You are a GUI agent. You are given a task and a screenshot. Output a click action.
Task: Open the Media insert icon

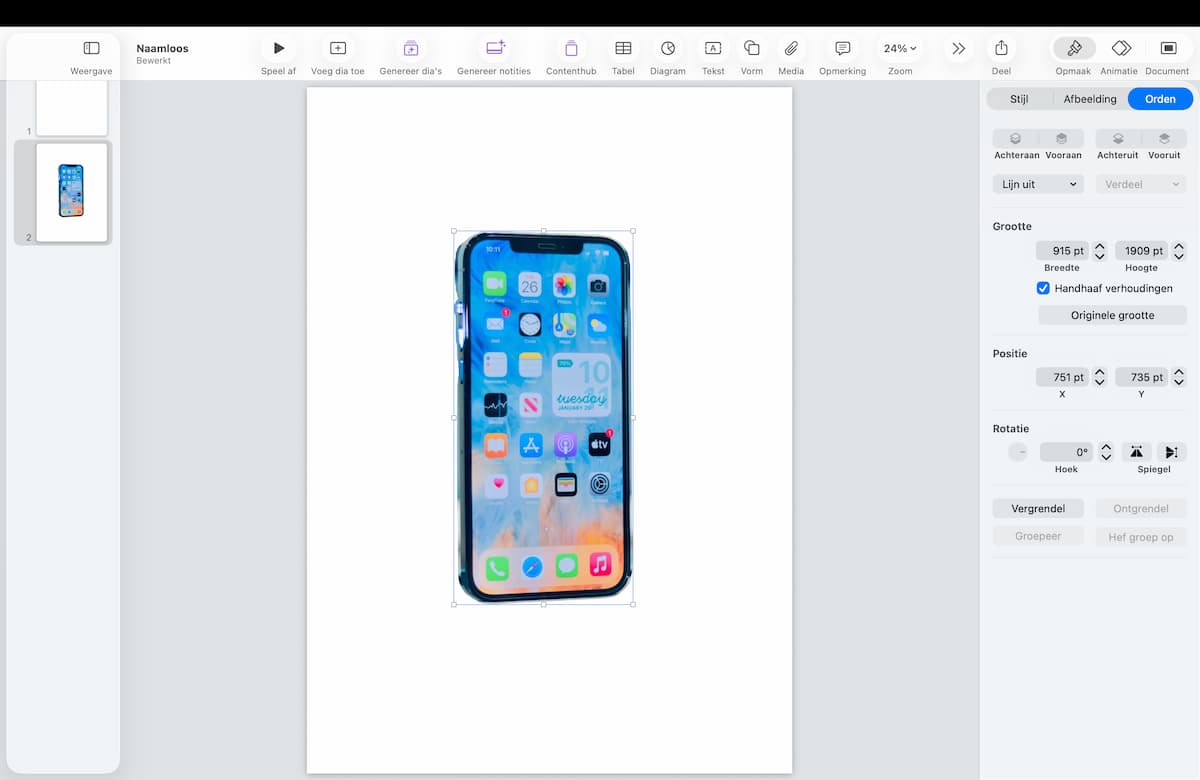click(791, 48)
